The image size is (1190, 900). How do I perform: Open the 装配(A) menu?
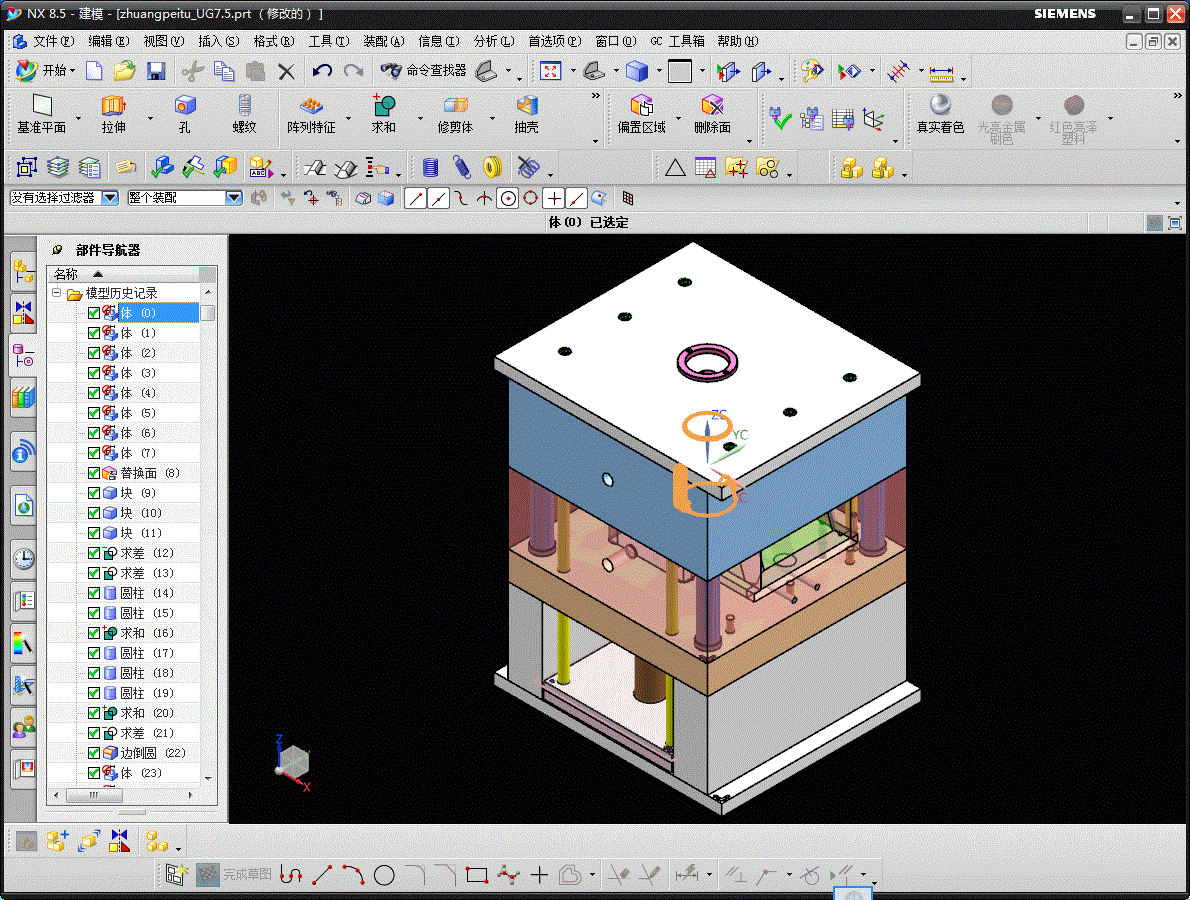coord(383,41)
